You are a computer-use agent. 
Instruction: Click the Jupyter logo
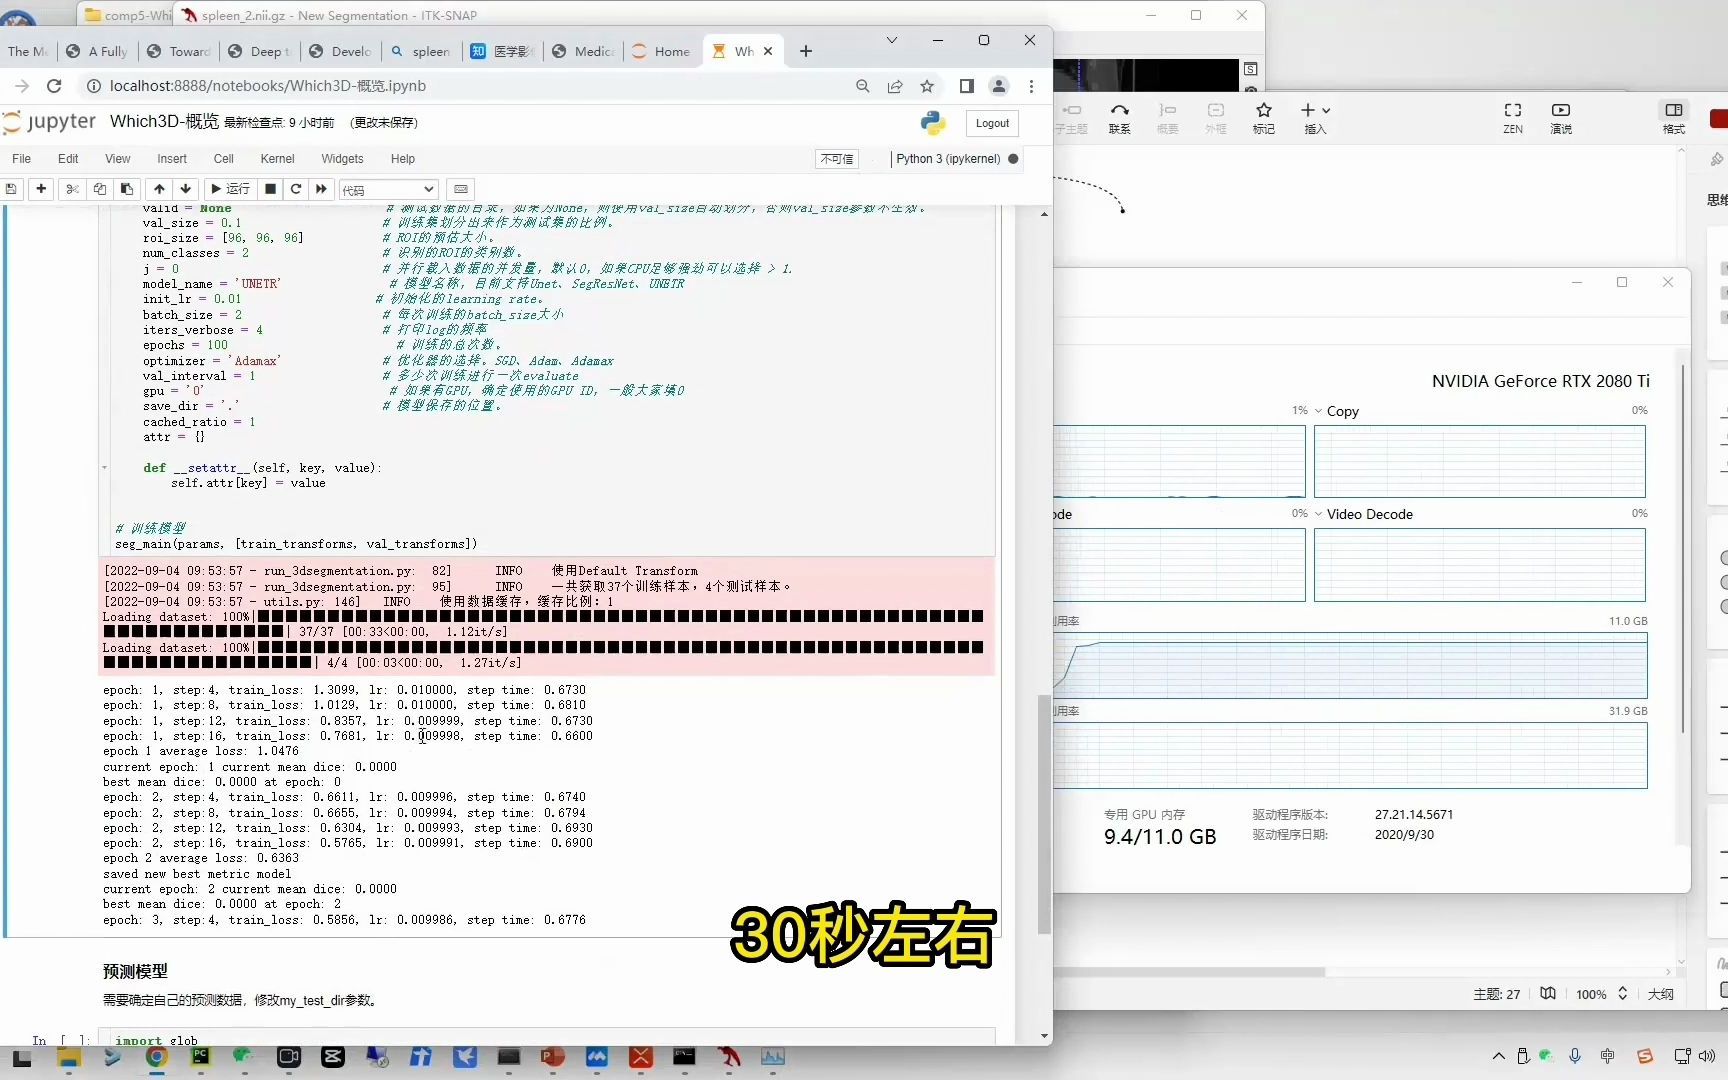pos(49,122)
